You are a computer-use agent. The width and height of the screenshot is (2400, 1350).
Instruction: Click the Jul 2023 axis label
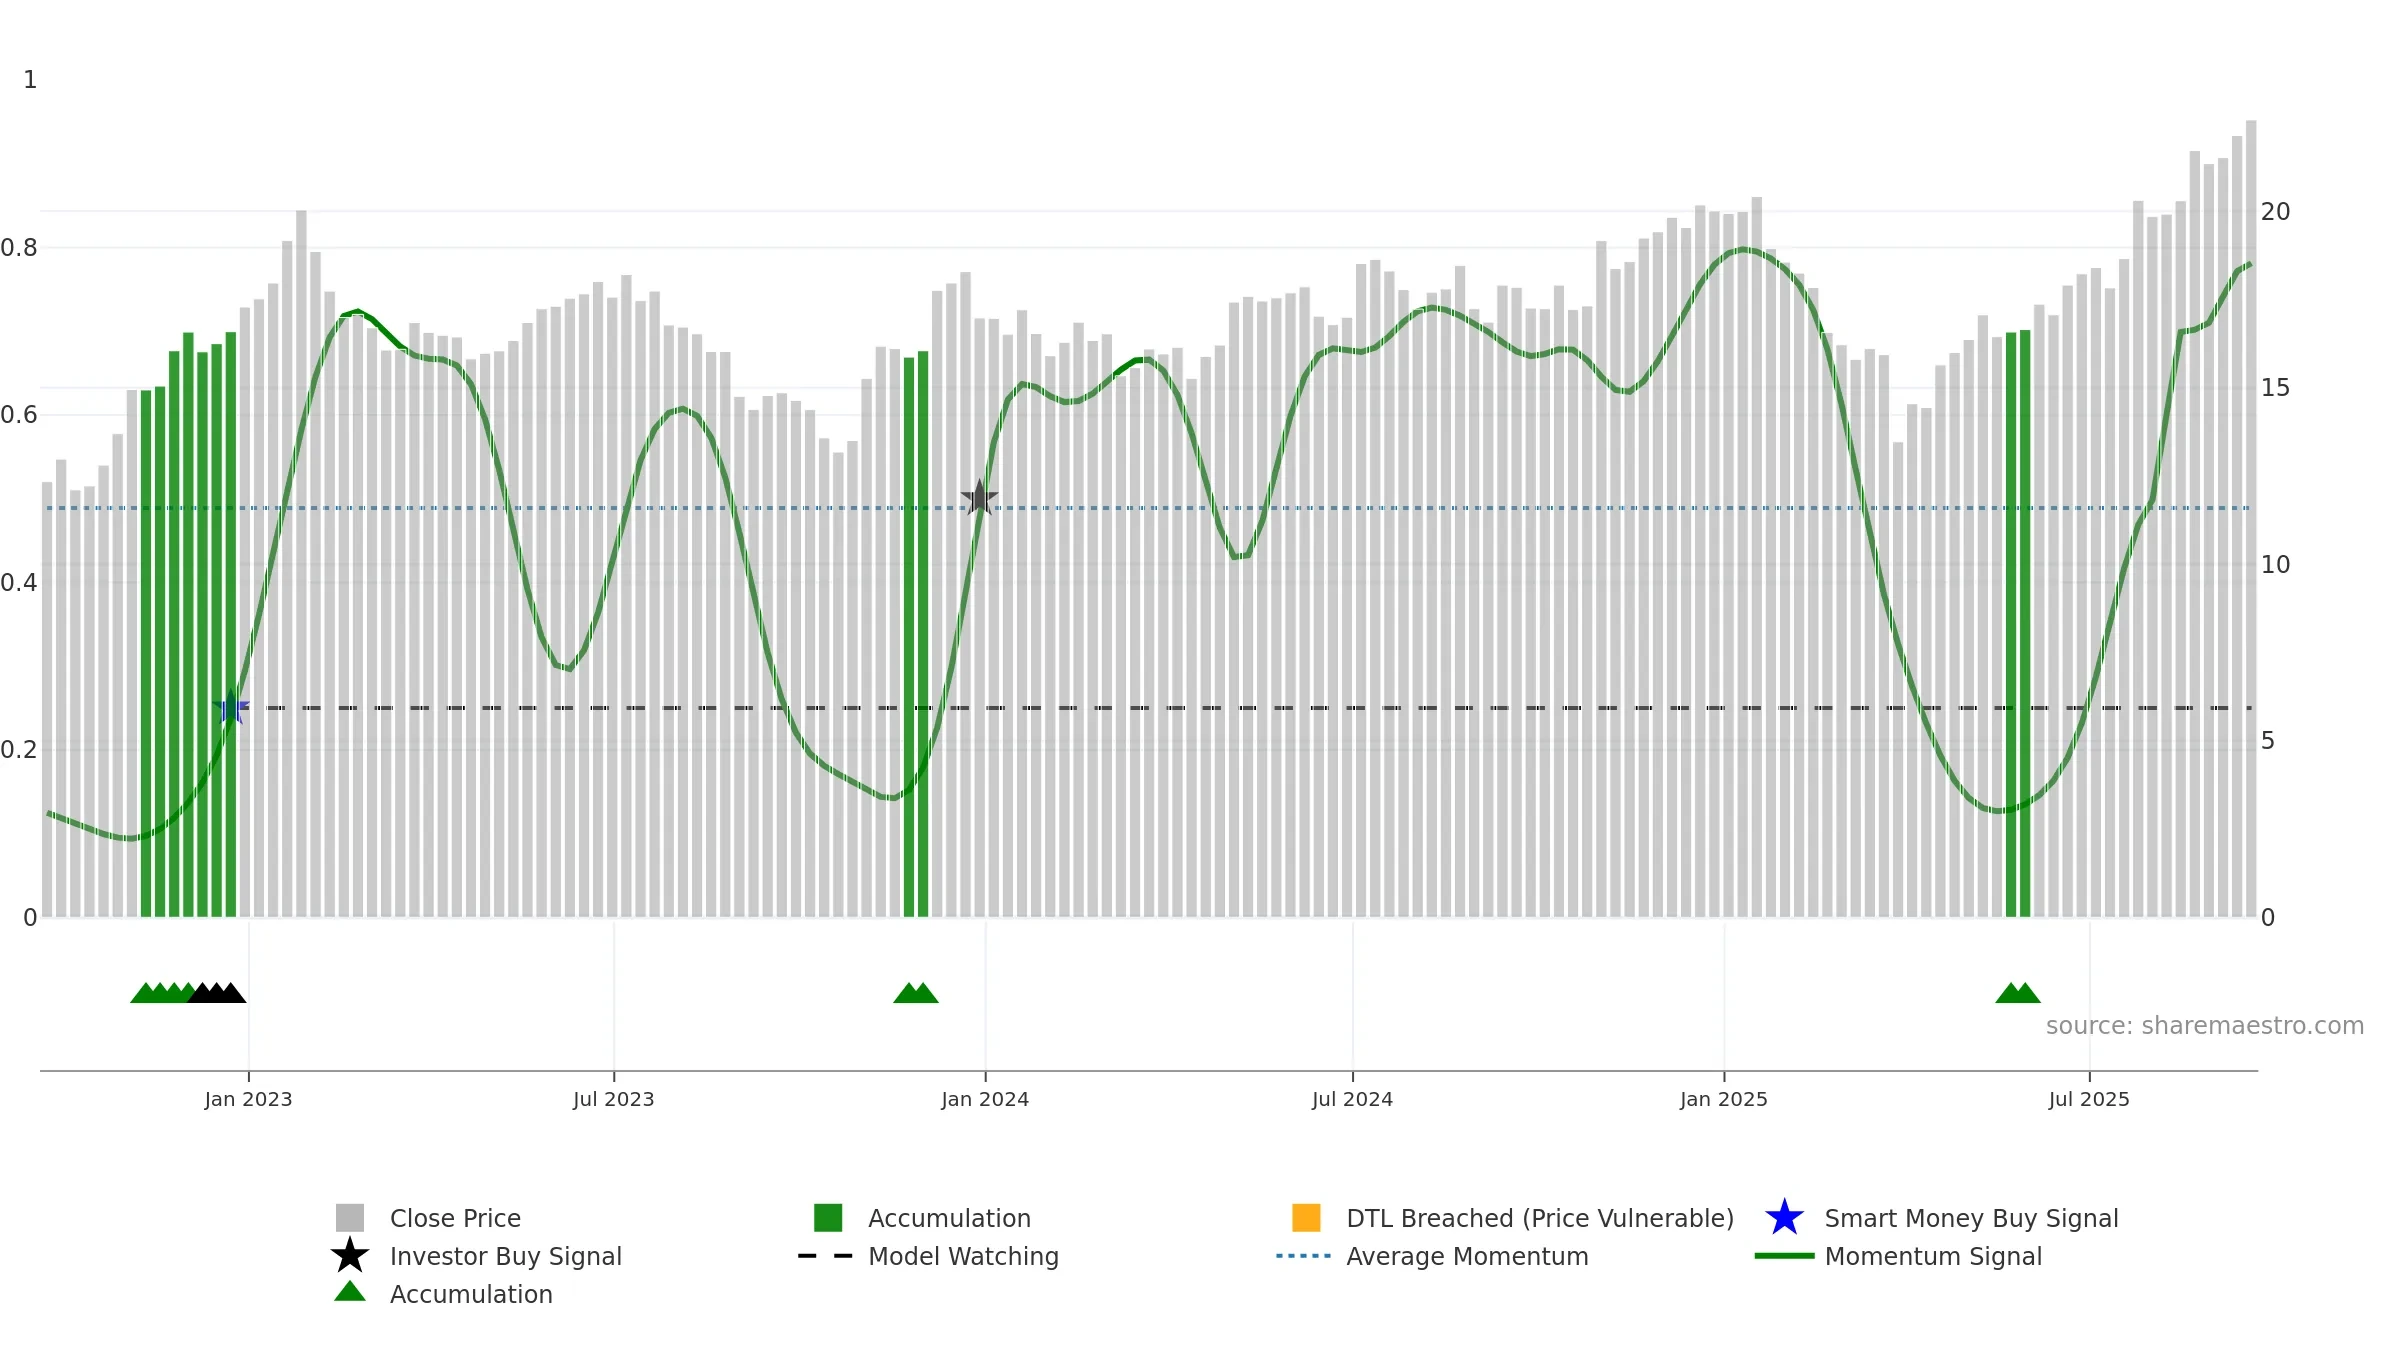(614, 1099)
